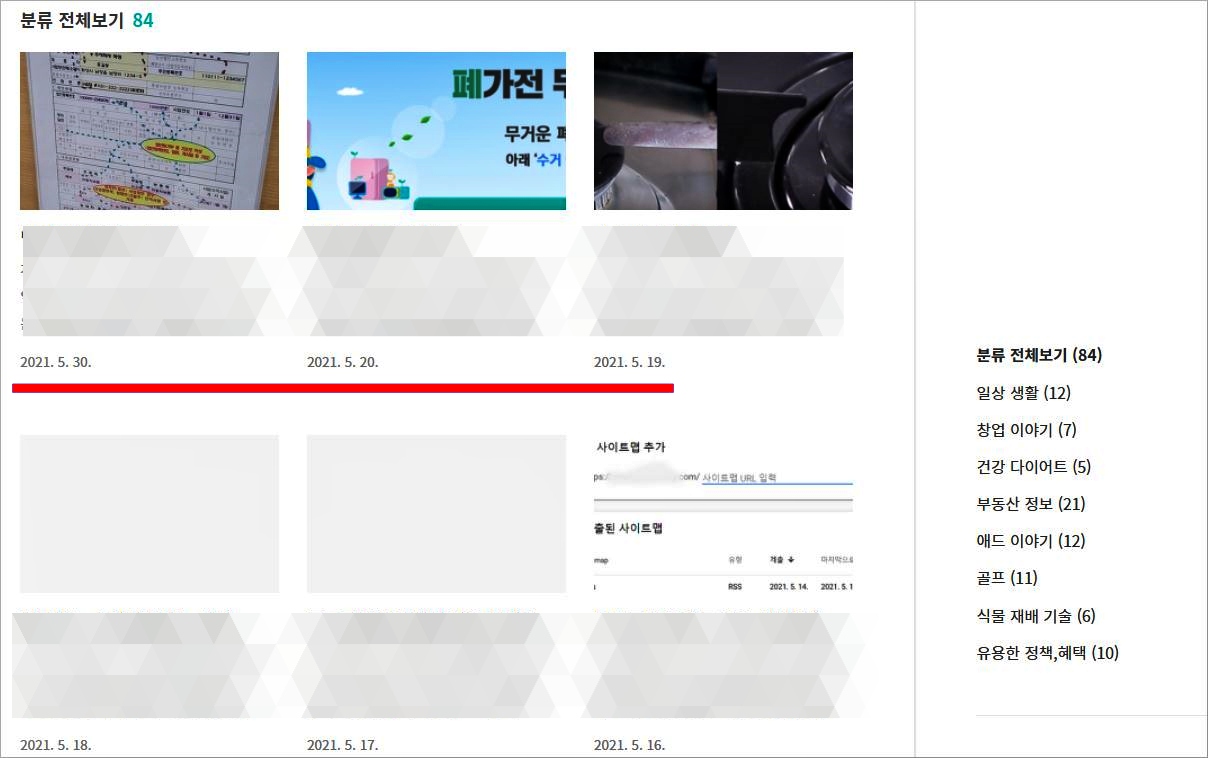Open the 사이트맵 추가 screenshot post thumbnail
Screen dimensions: 1208x758
[723, 514]
